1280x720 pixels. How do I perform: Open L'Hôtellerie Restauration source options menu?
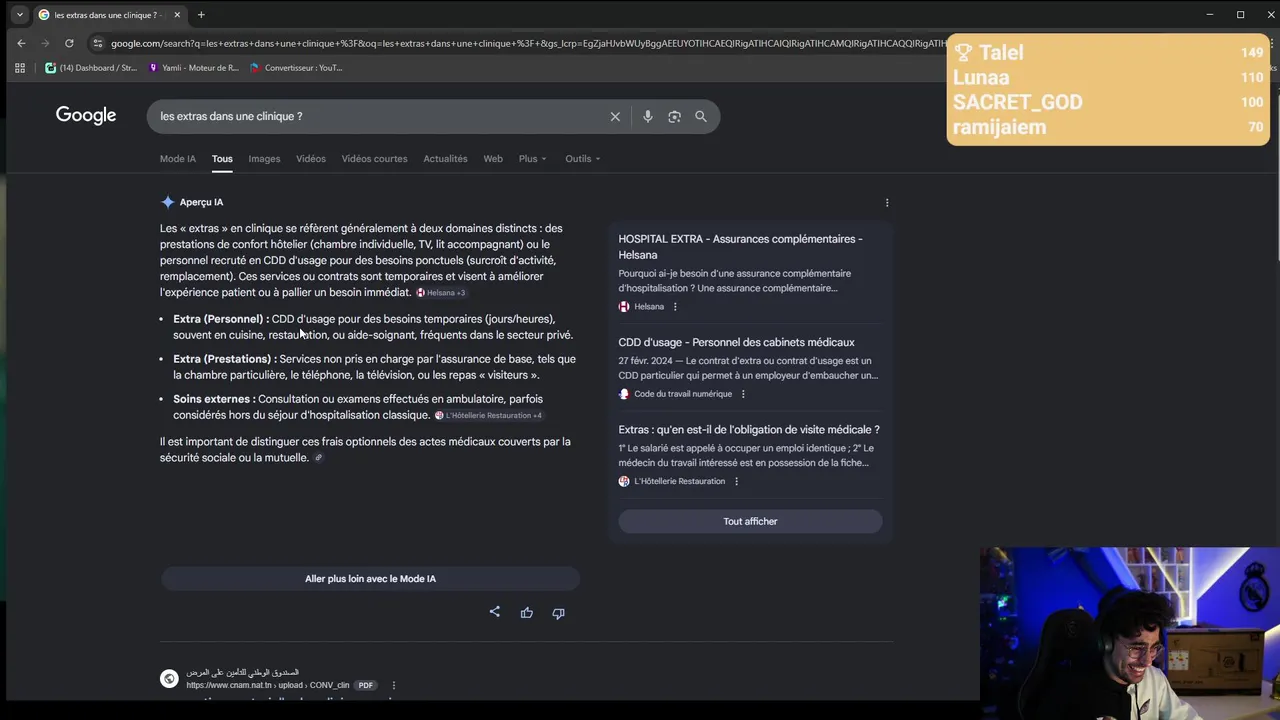click(x=737, y=481)
